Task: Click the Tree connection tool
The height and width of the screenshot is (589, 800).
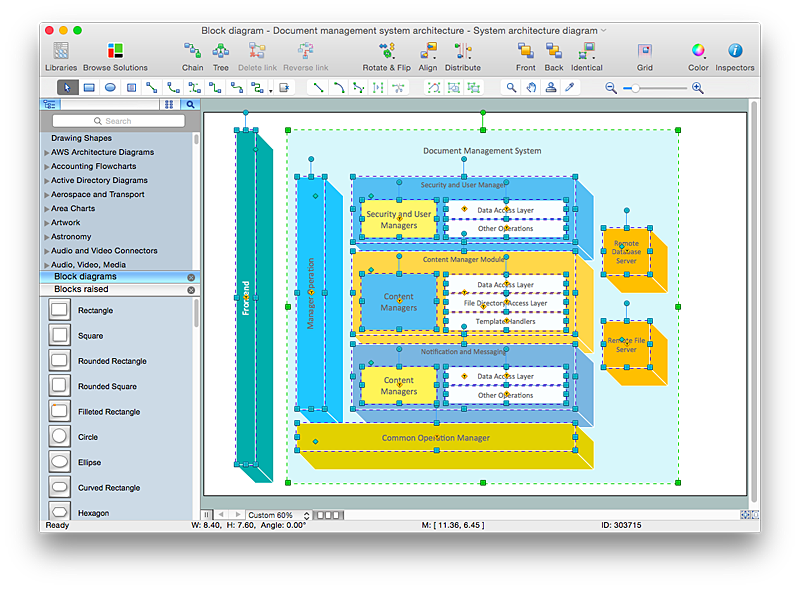Action: pos(220,57)
